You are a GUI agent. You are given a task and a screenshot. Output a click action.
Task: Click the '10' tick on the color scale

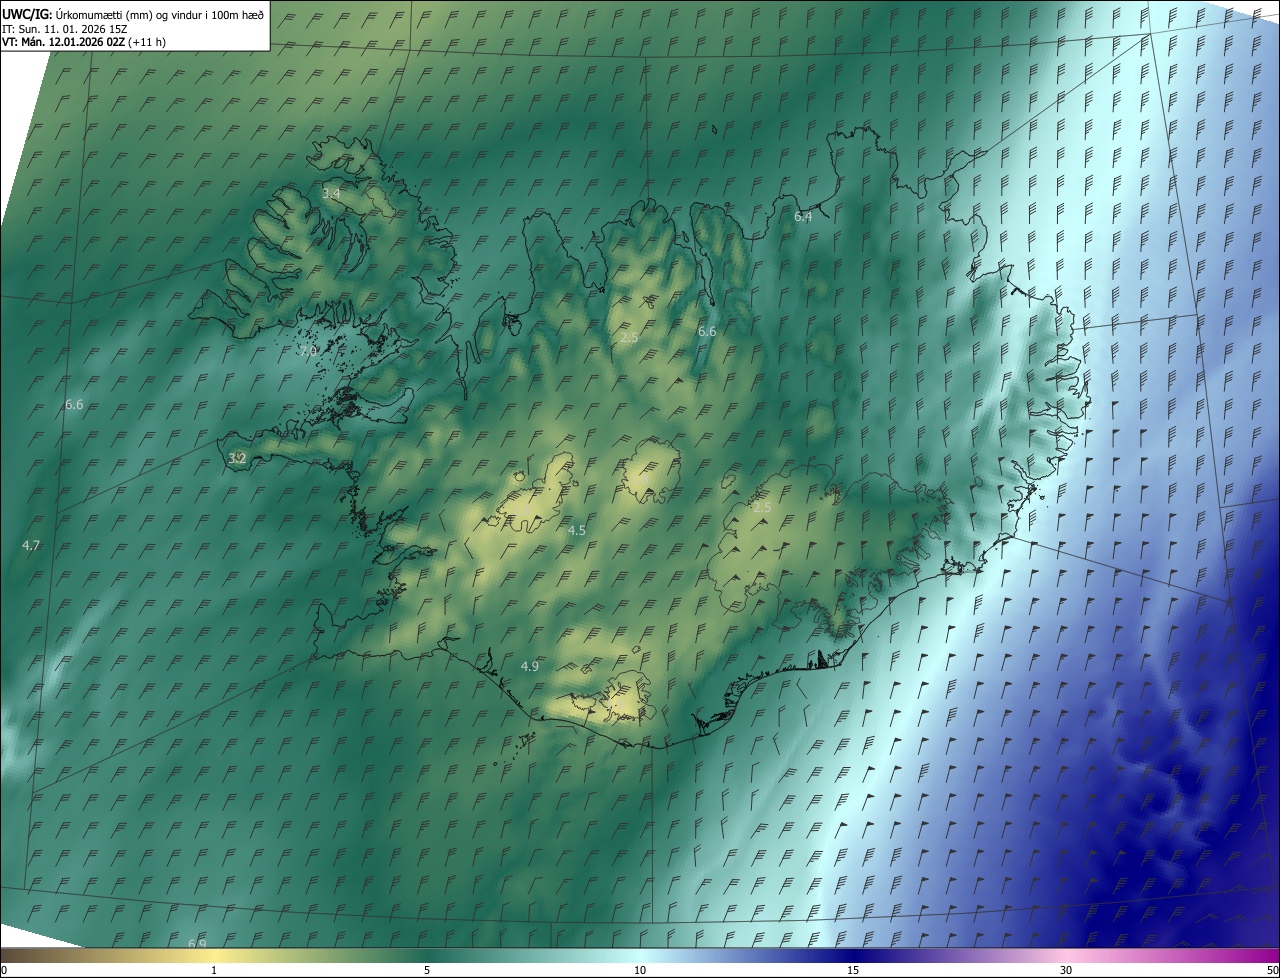(x=640, y=970)
